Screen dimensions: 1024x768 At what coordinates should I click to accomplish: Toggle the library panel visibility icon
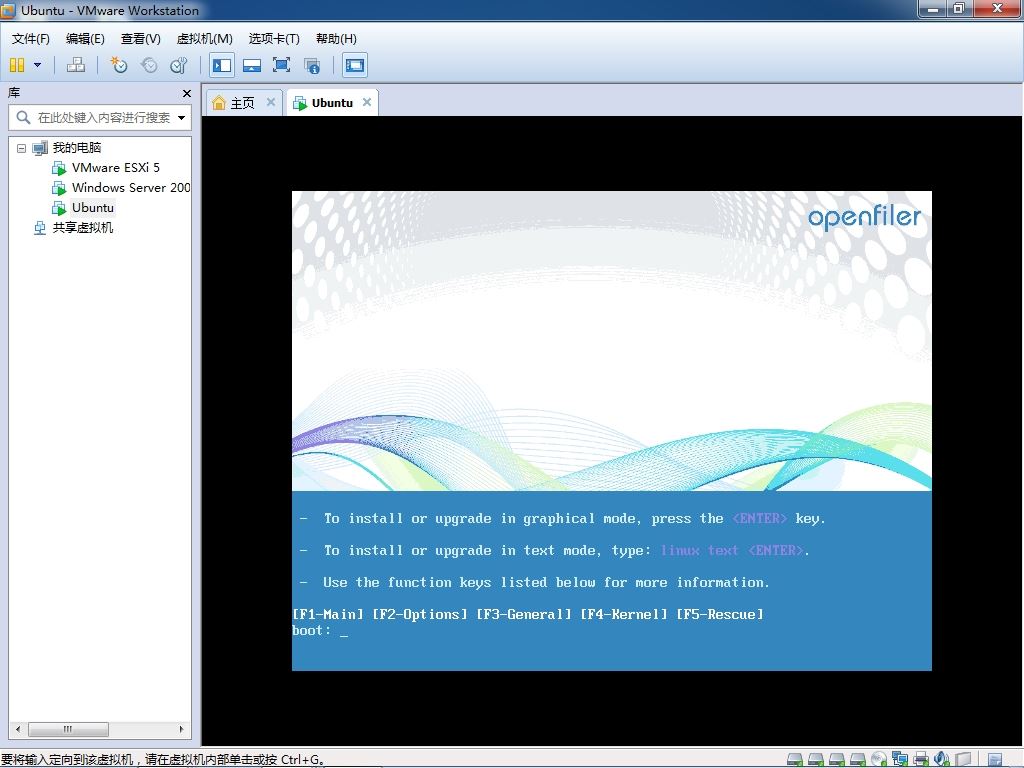[x=222, y=65]
